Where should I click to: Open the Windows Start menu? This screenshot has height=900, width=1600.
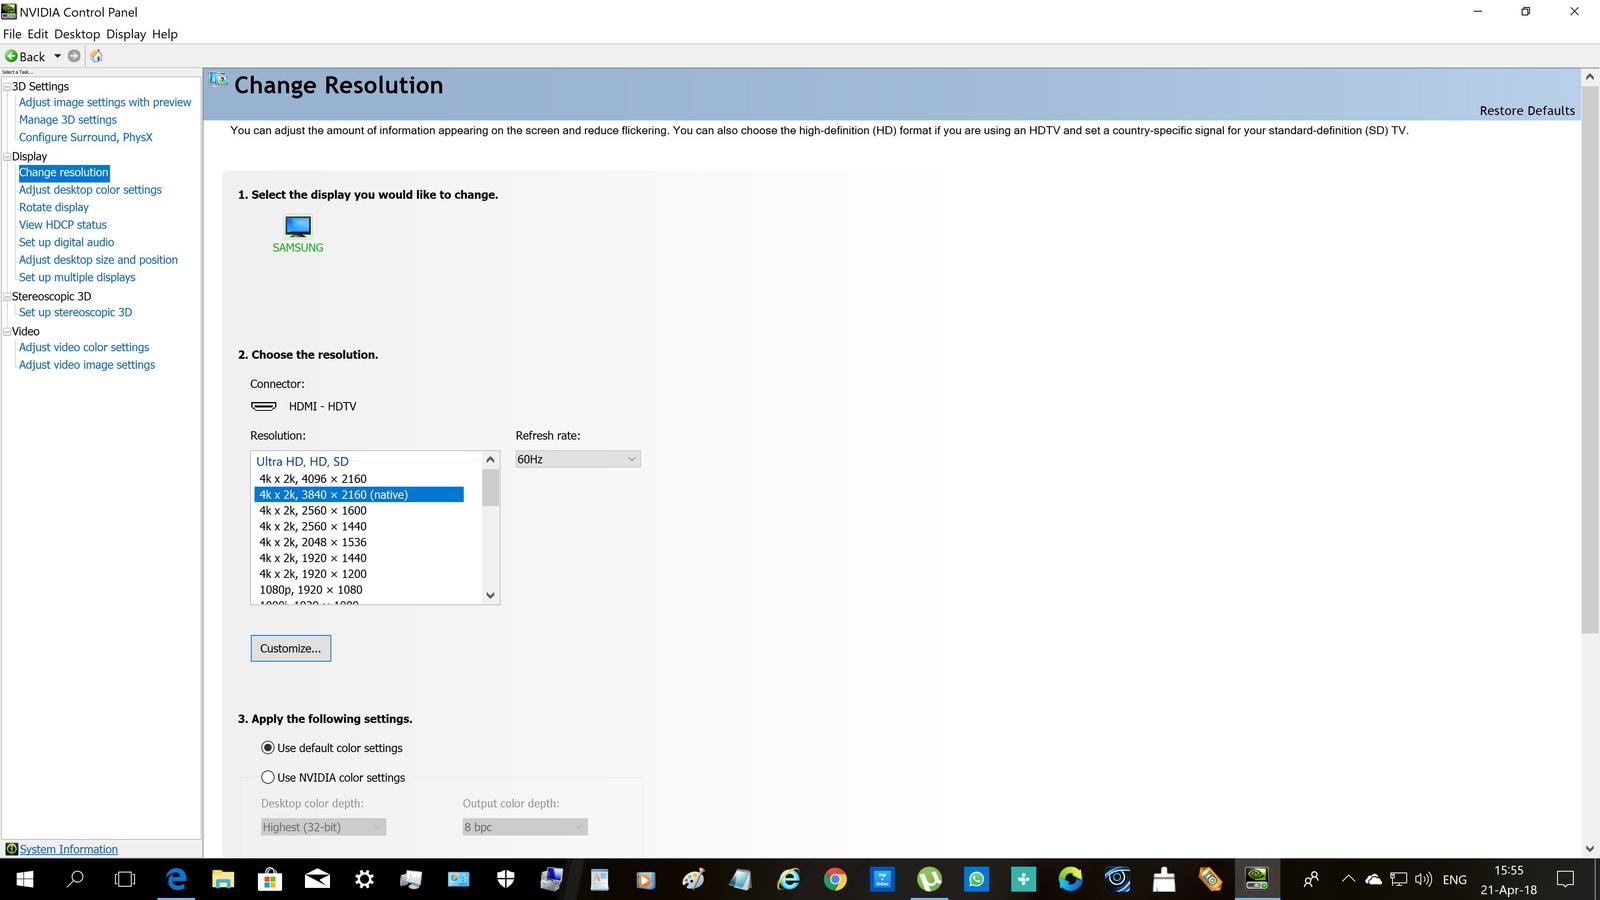pyautogui.click(x=24, y=879)
